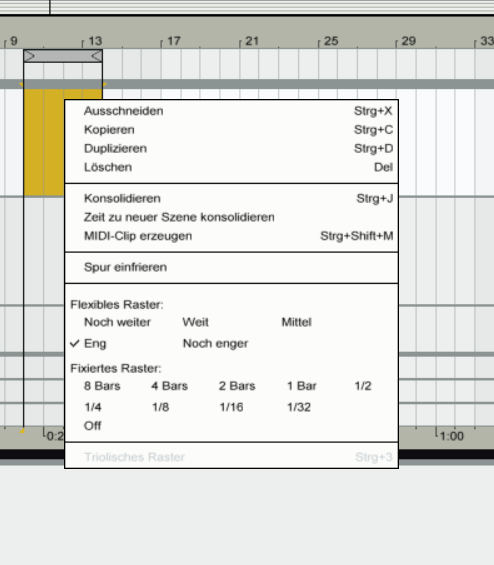Choose the Mittel flexible grid option

(x=296, y=322)
